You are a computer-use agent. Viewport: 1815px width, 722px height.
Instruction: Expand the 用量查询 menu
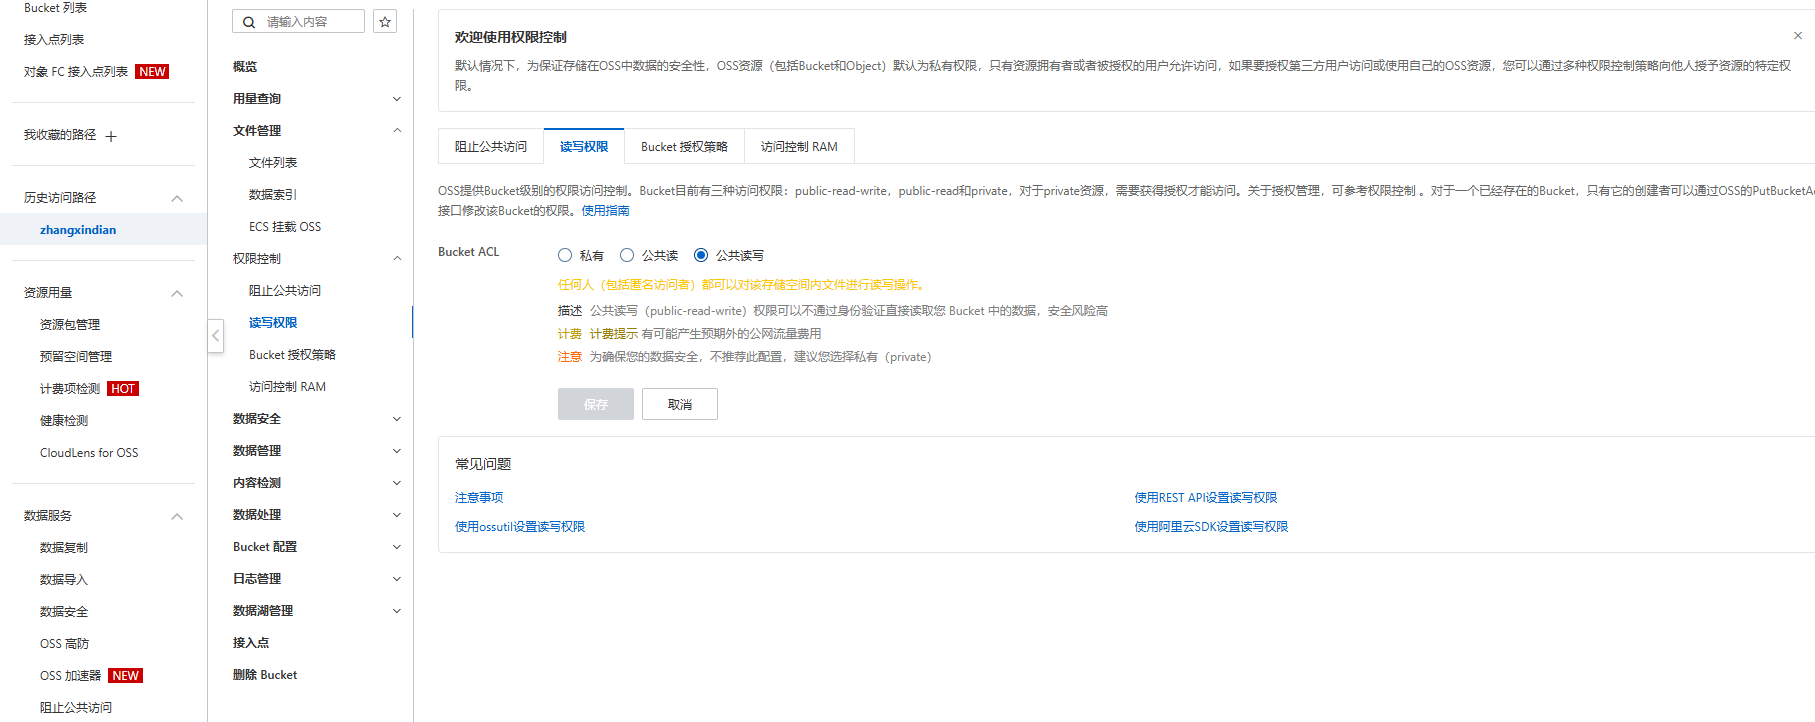[x=396, y=99]
